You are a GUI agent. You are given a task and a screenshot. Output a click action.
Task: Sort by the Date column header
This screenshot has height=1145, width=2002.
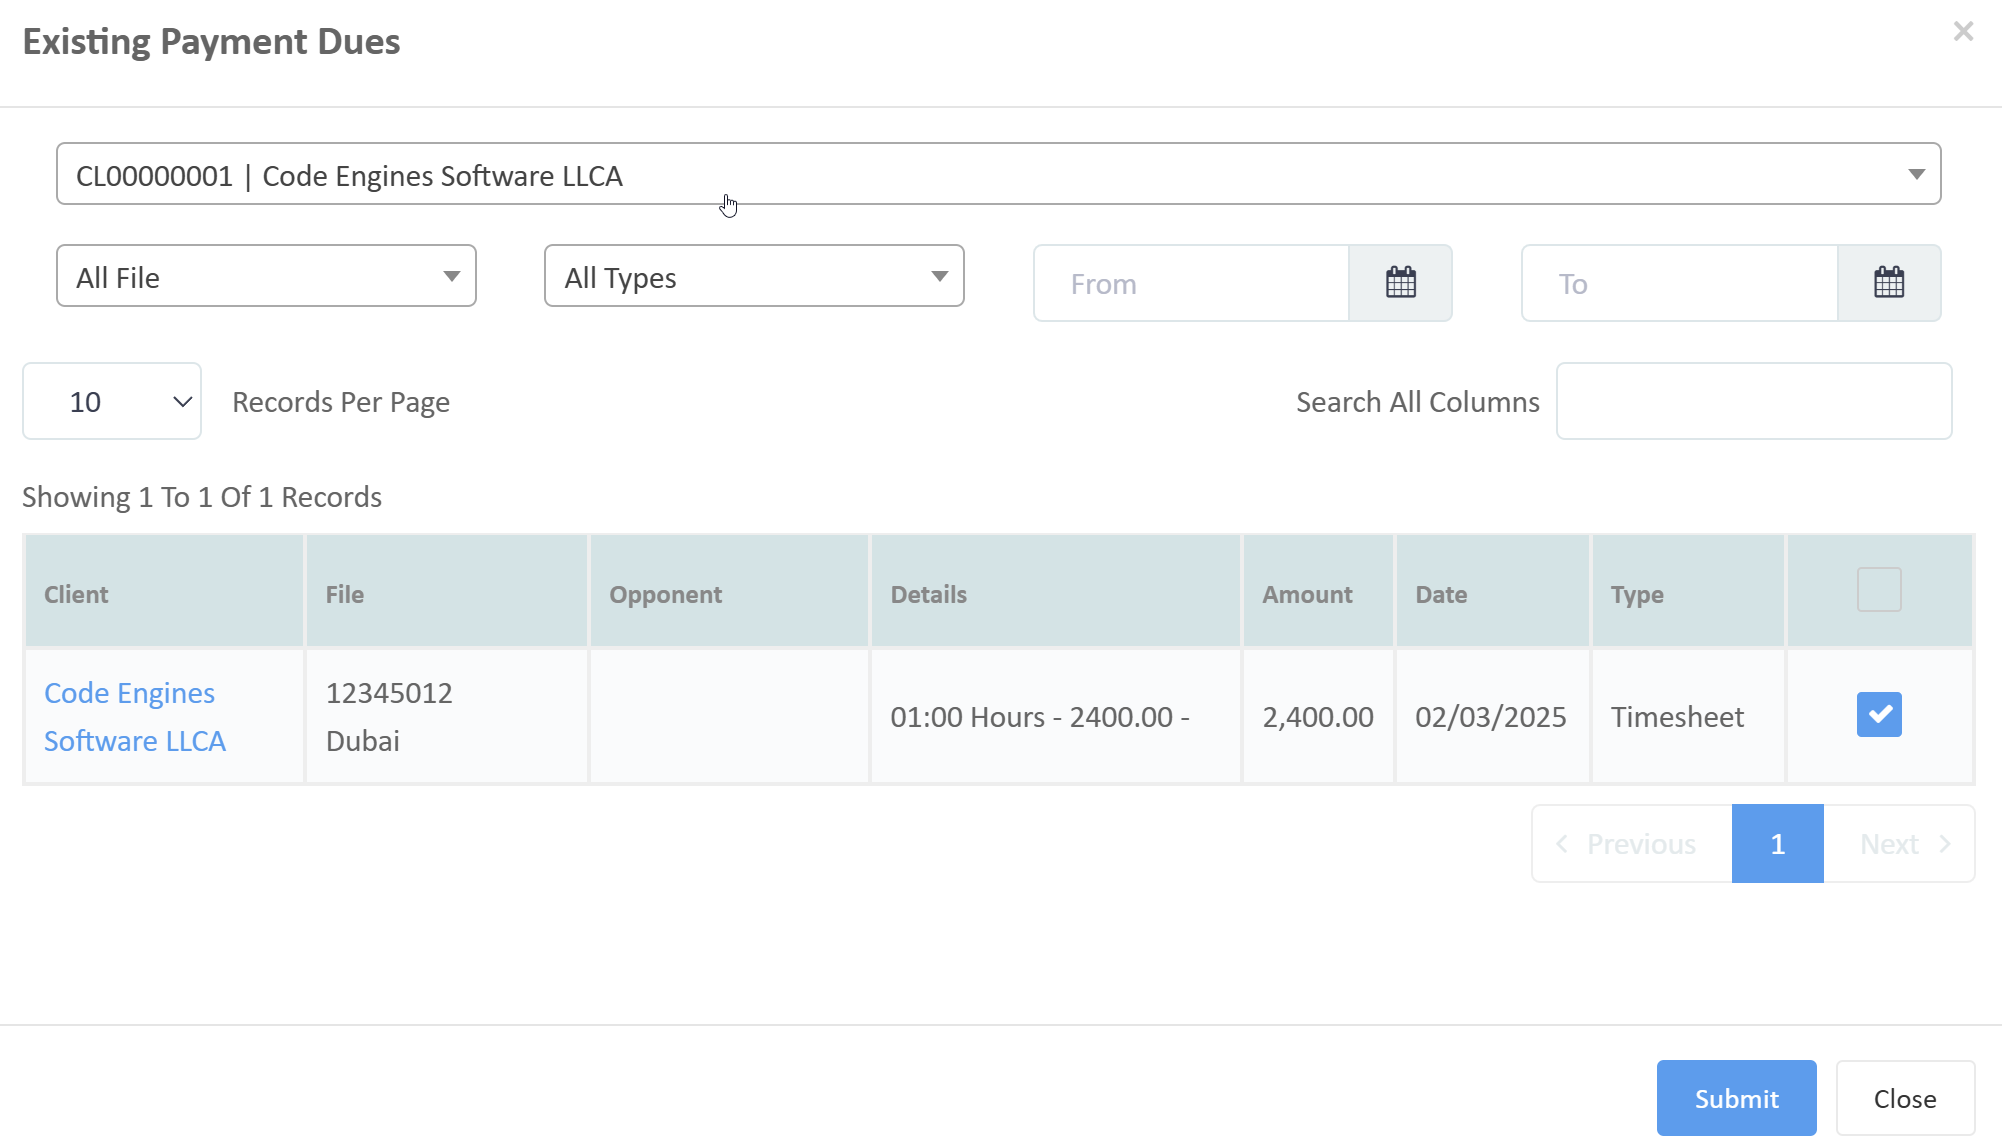click(1441, 594)
